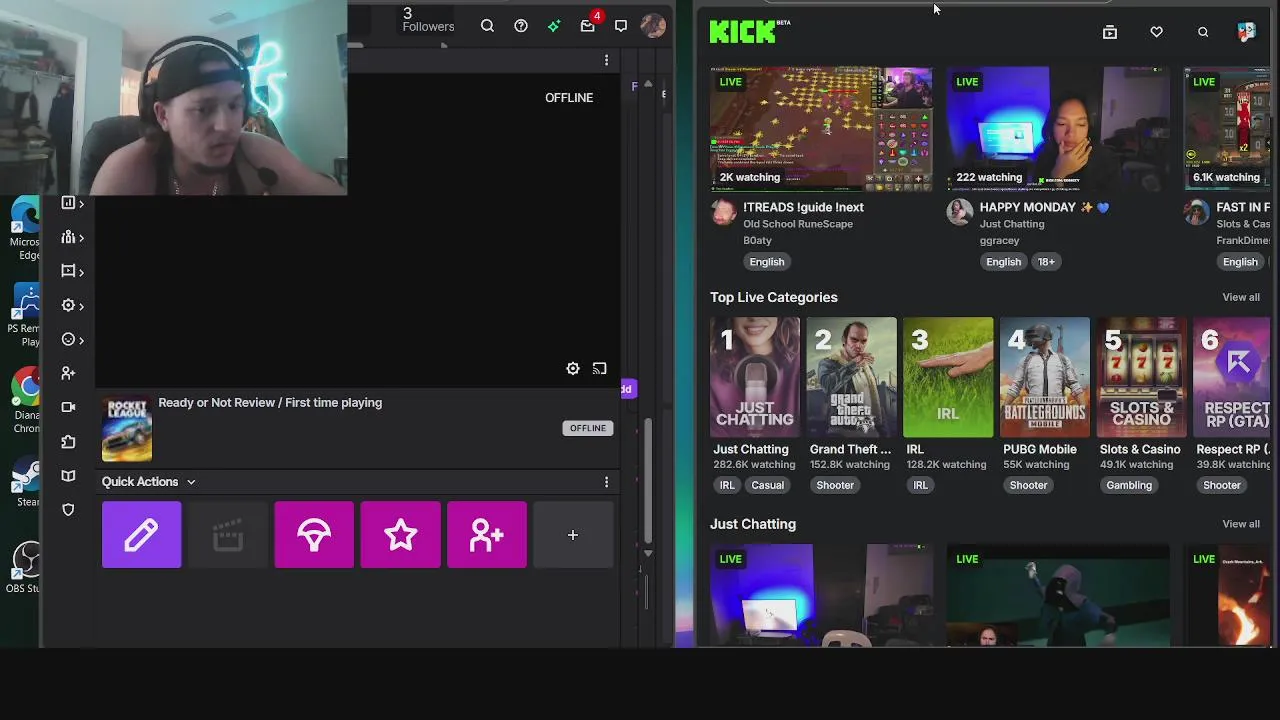Viewport: 1280px width, 720px height.
Task: Open Google Chrome desktop shortcut
Action: (x=26, y=399)
